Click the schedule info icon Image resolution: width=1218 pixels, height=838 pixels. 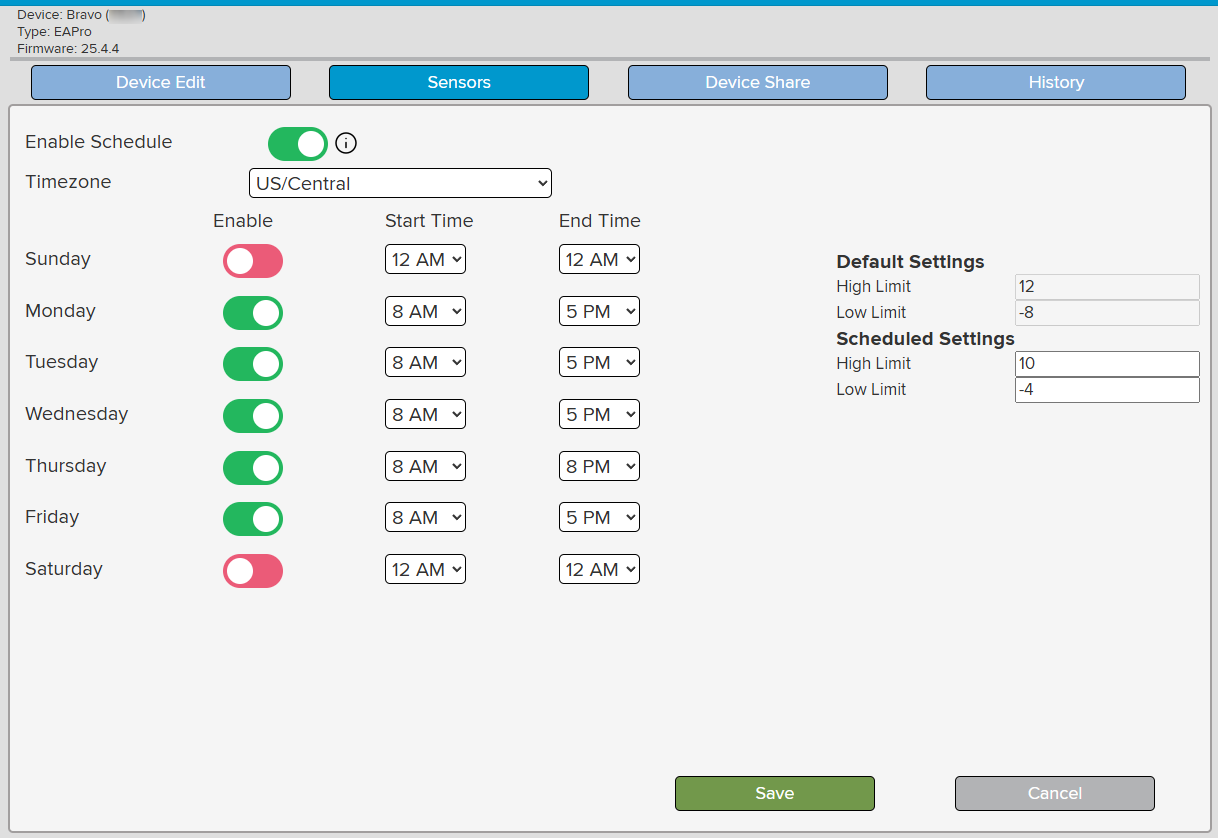pos(346,144)
